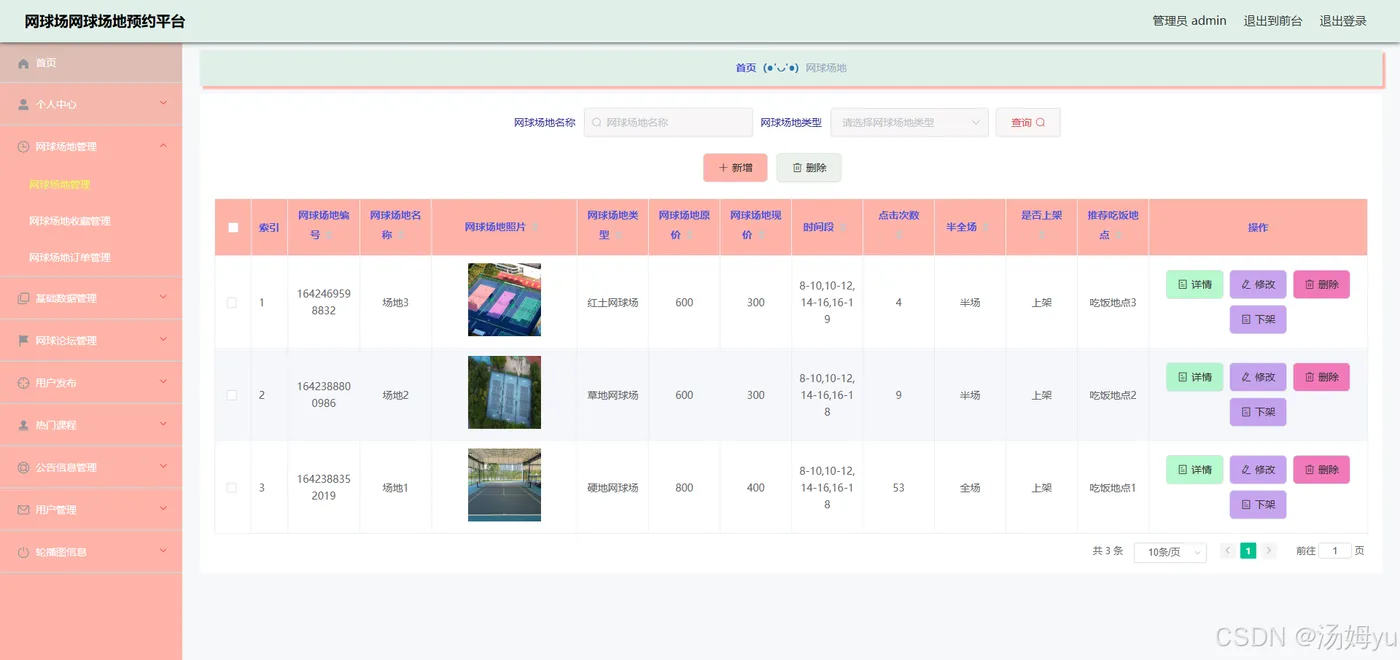Expand 热门课程 using its chevron
The width and height of the screenshot is (1400, 660).
click(163, 424)
